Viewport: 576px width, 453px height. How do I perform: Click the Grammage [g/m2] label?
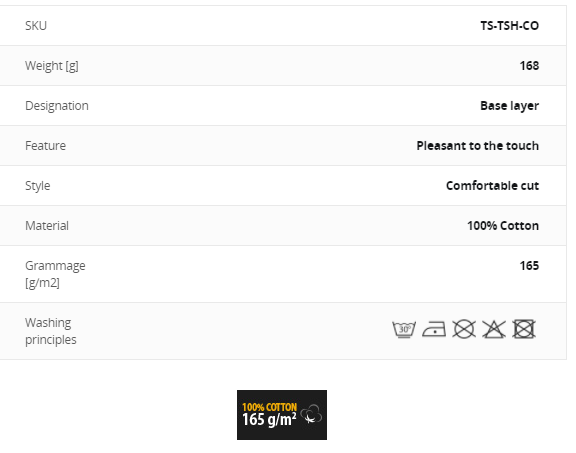click(55, 274)
